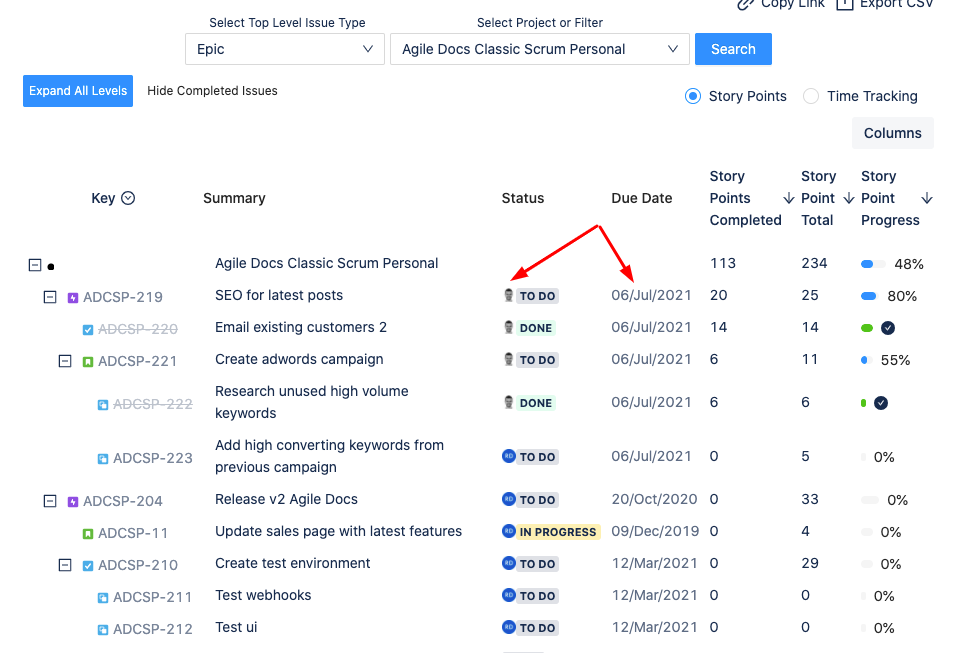This screenshot has width=958, height=653.
Task: Click assignee avatar on Test webhooks row
Action: (508, 594)
